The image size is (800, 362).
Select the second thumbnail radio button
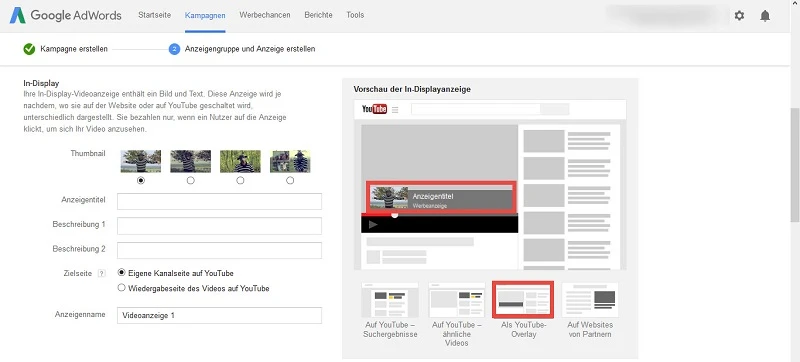click(x=190, y=180)
